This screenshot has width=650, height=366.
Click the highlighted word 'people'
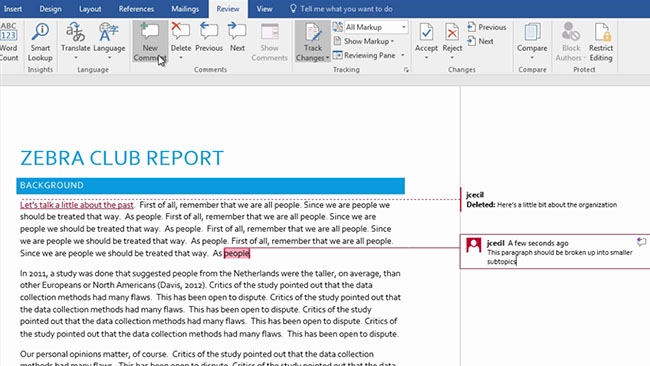point(237,253)
